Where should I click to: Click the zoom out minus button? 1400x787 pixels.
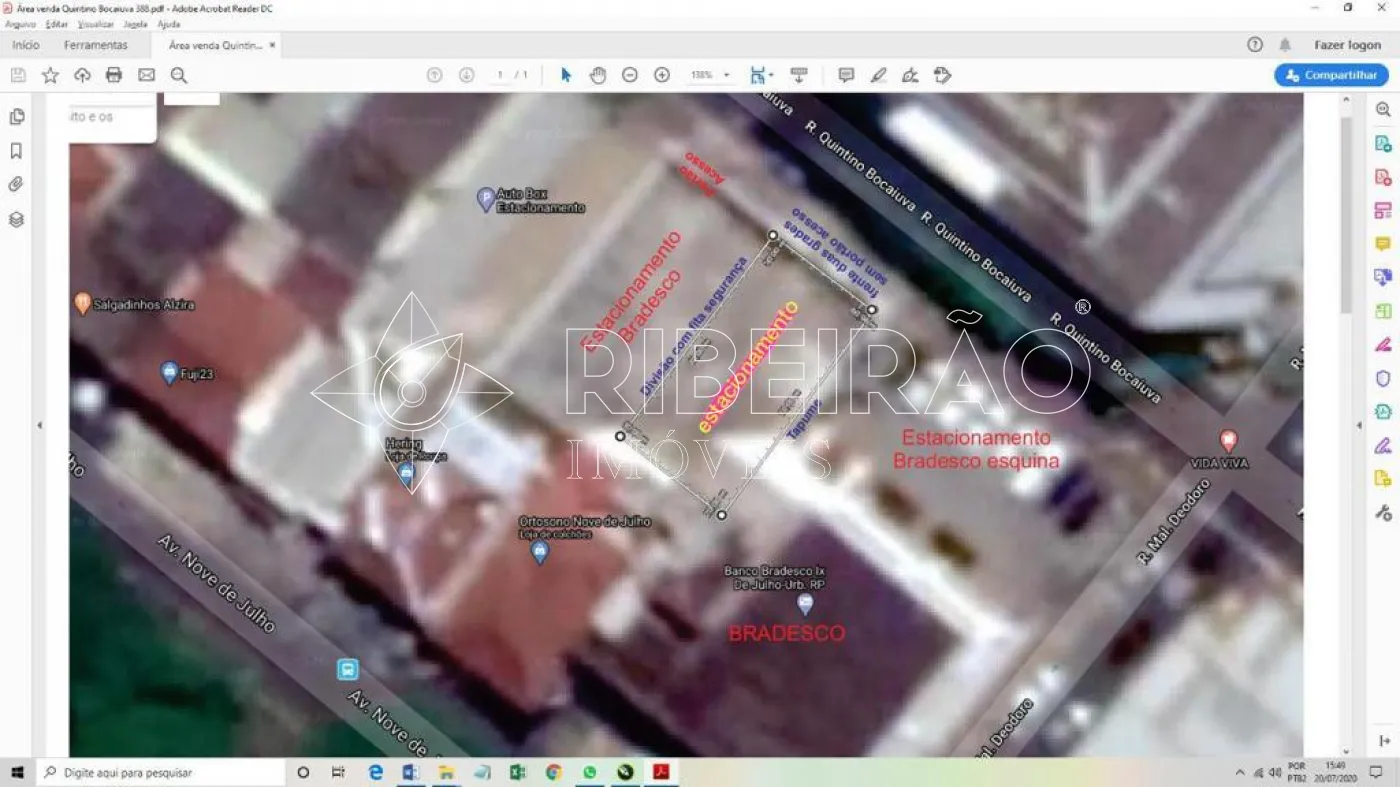pyautogui.click(x=630, y=75)
